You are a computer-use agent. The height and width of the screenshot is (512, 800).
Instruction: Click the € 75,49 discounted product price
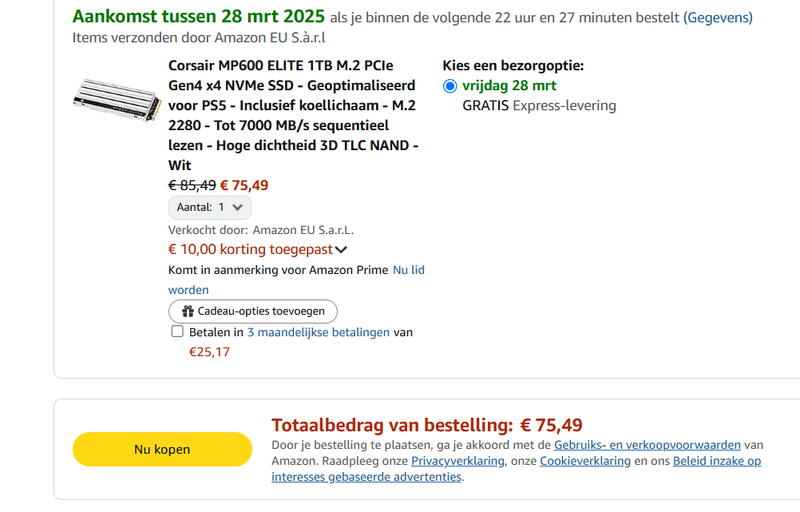(244, 185)
